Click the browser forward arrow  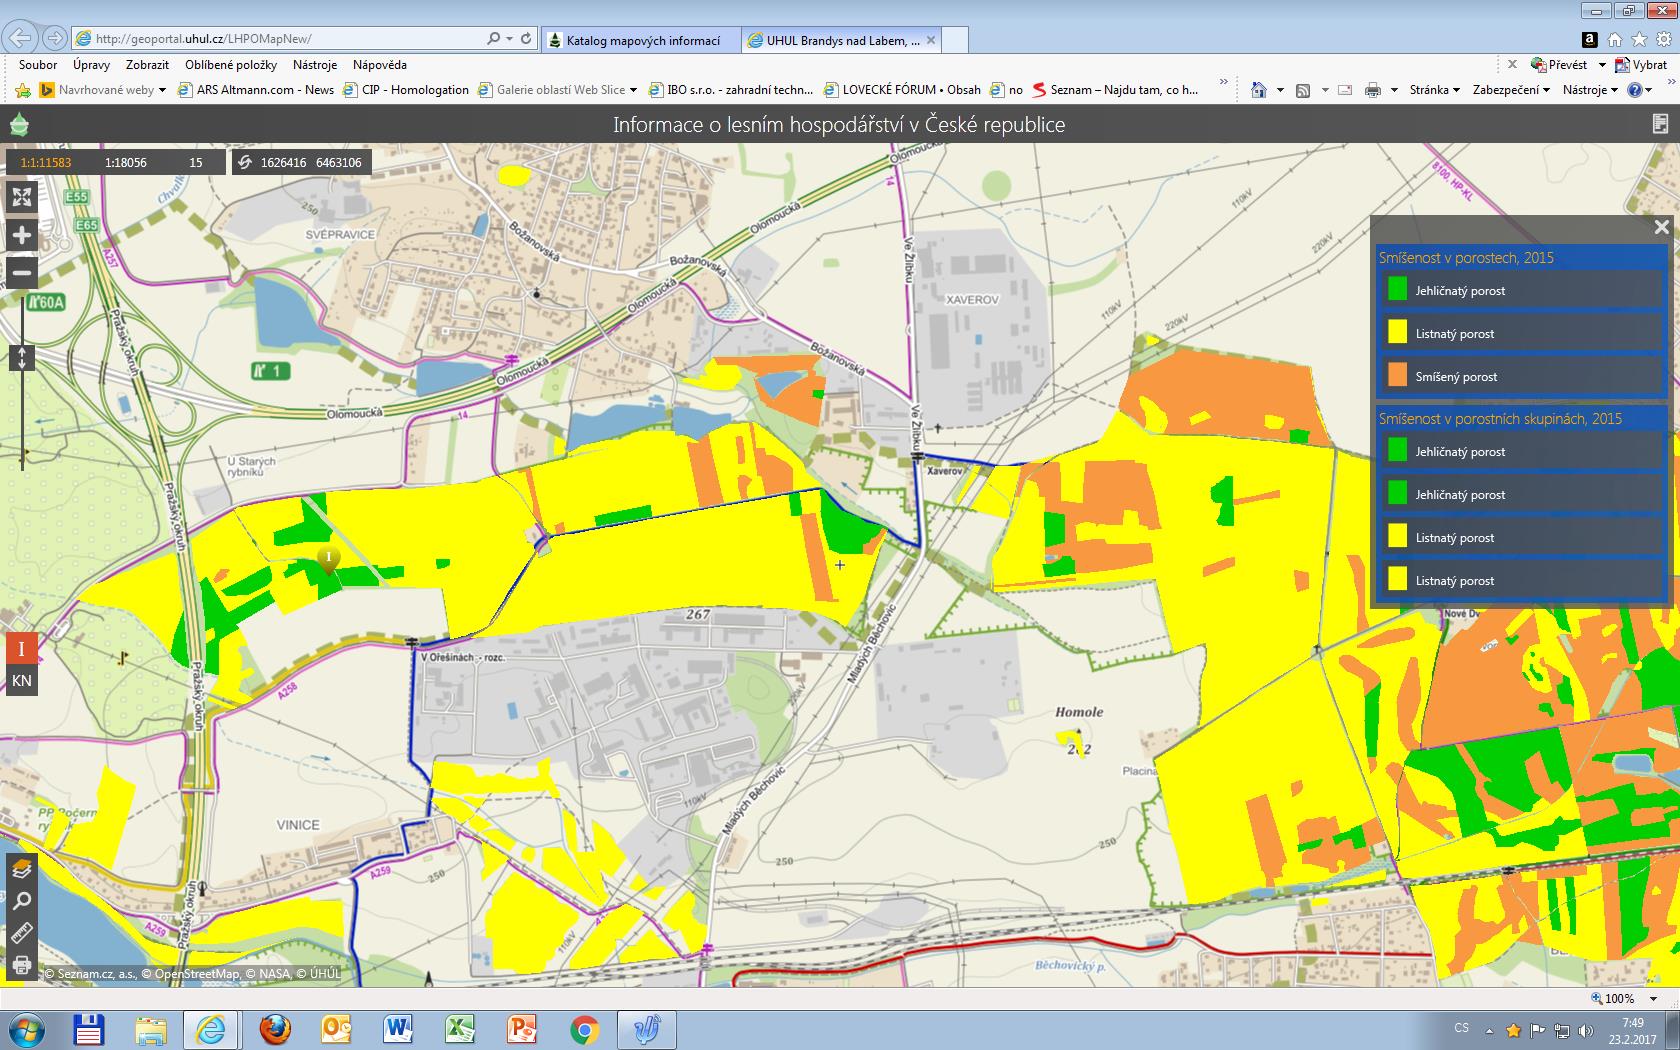coord(55,38)
